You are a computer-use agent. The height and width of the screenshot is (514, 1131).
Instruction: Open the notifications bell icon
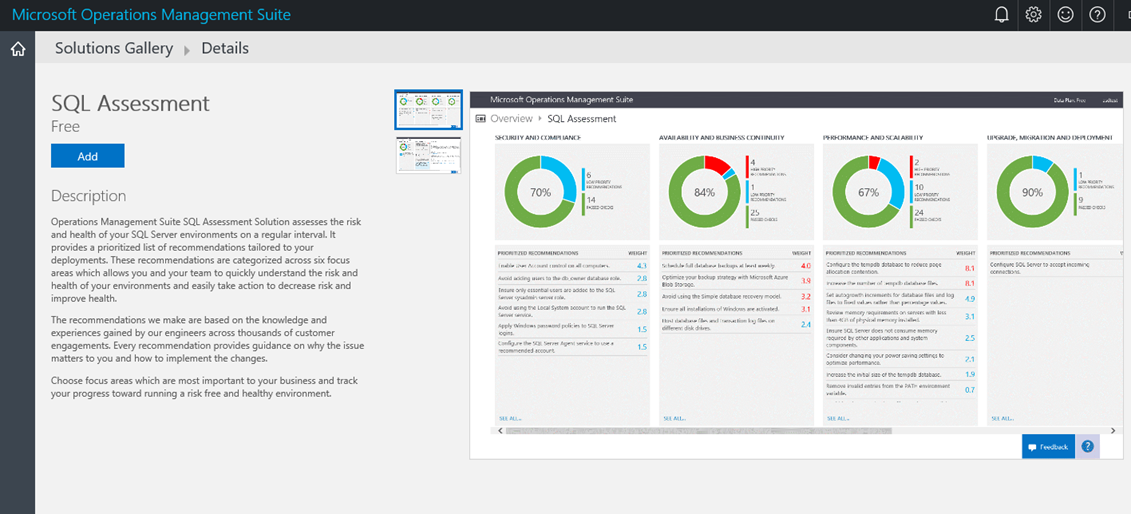(1001, 14)
